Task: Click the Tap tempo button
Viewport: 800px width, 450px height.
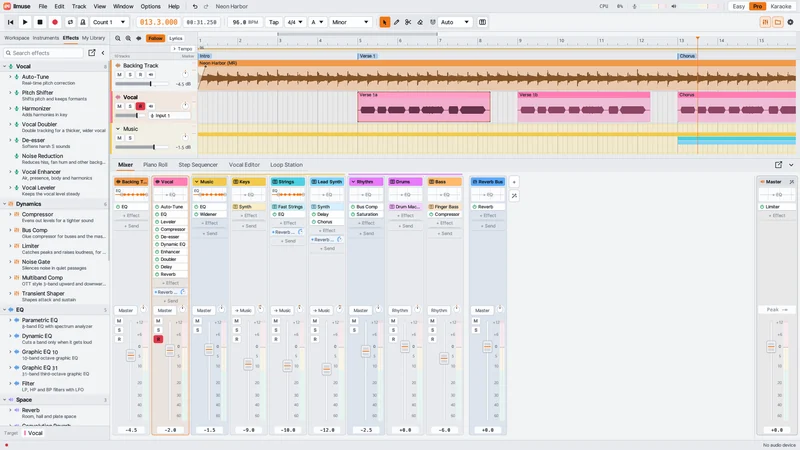Action: pyautogui.click(x=274, y=22)
